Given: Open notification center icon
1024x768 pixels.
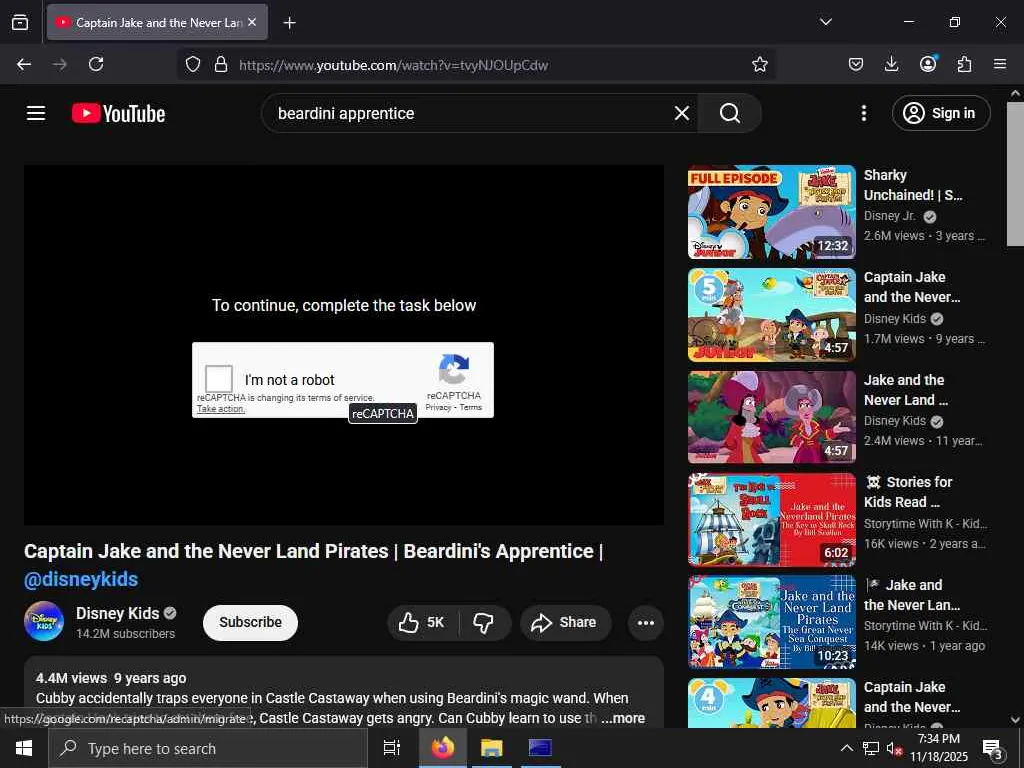Looking at the screenshot, I should 991,748.
